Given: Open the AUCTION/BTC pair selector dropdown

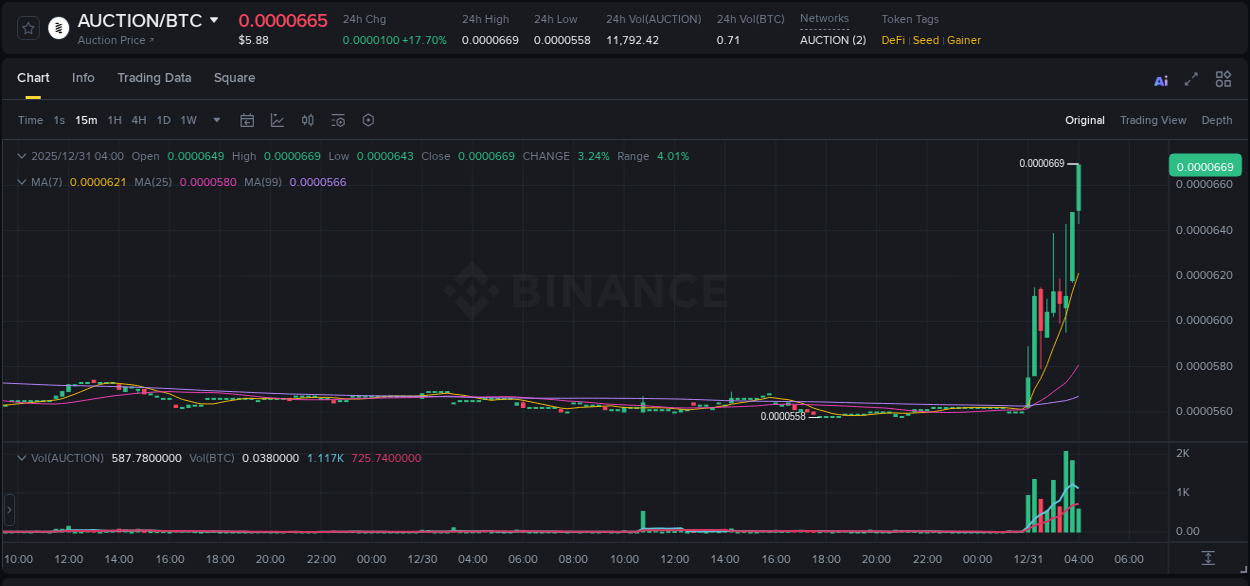Looking at the screenshot, I should click(214, 20).
